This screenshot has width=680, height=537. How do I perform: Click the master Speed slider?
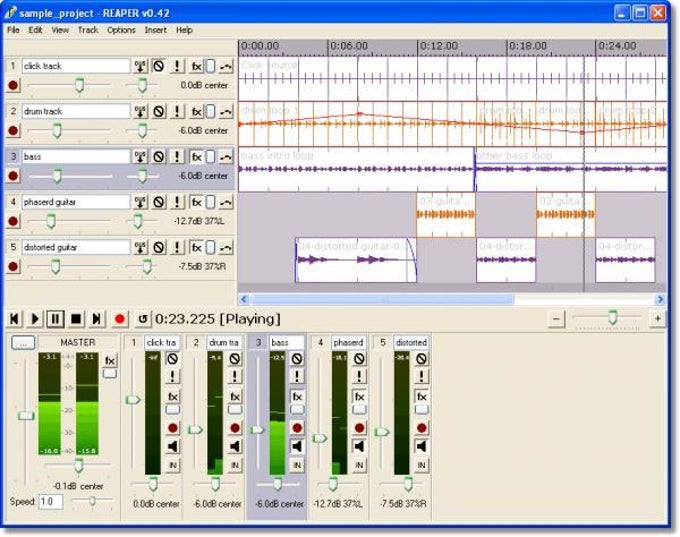tap(92, 501)
